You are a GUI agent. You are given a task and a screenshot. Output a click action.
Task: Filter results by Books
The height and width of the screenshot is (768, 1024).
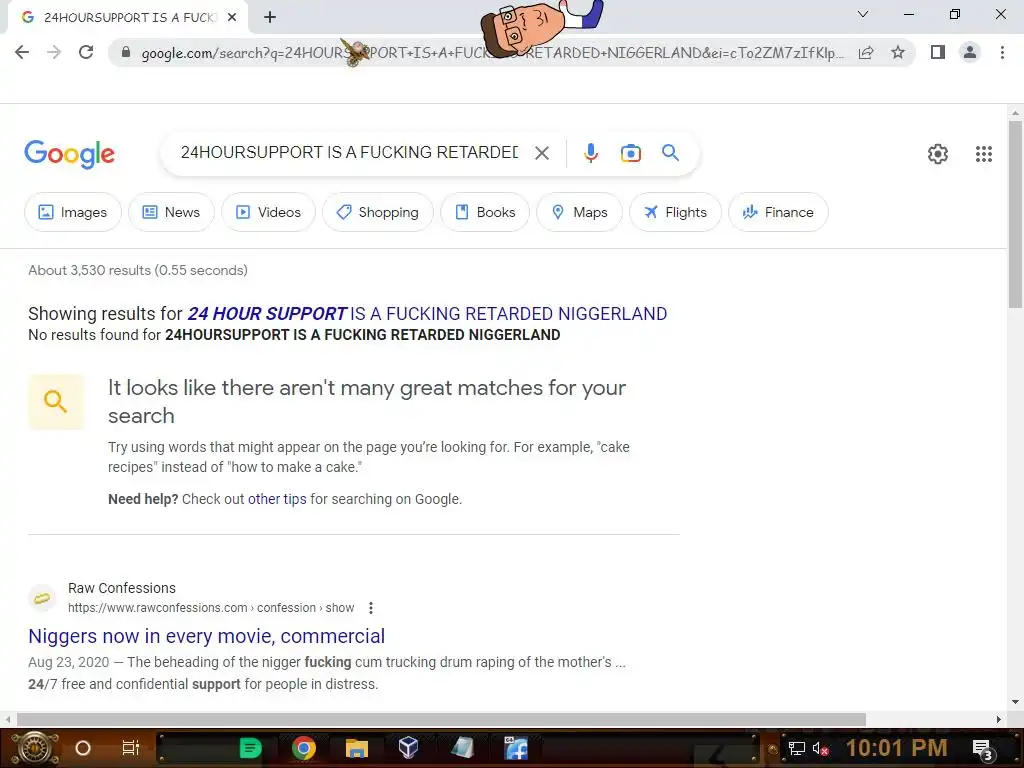point(485,212)
